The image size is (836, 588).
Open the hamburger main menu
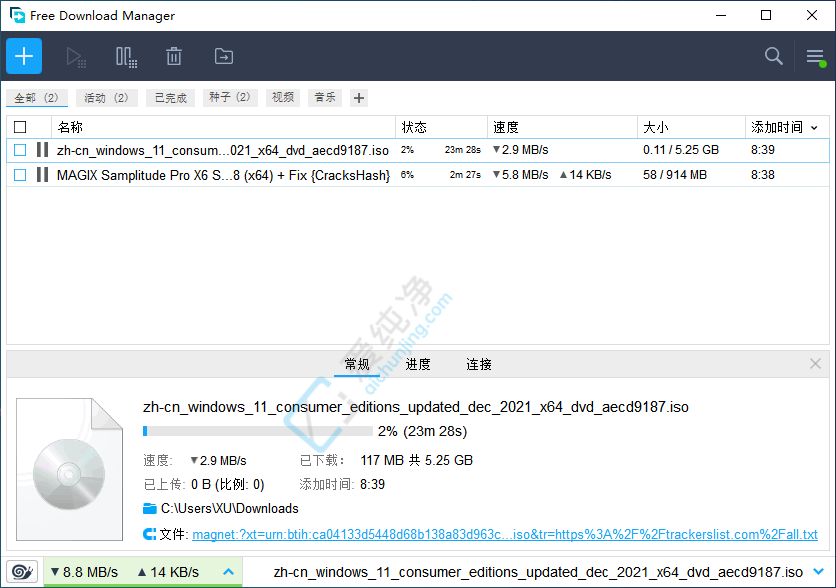[816, 57]
